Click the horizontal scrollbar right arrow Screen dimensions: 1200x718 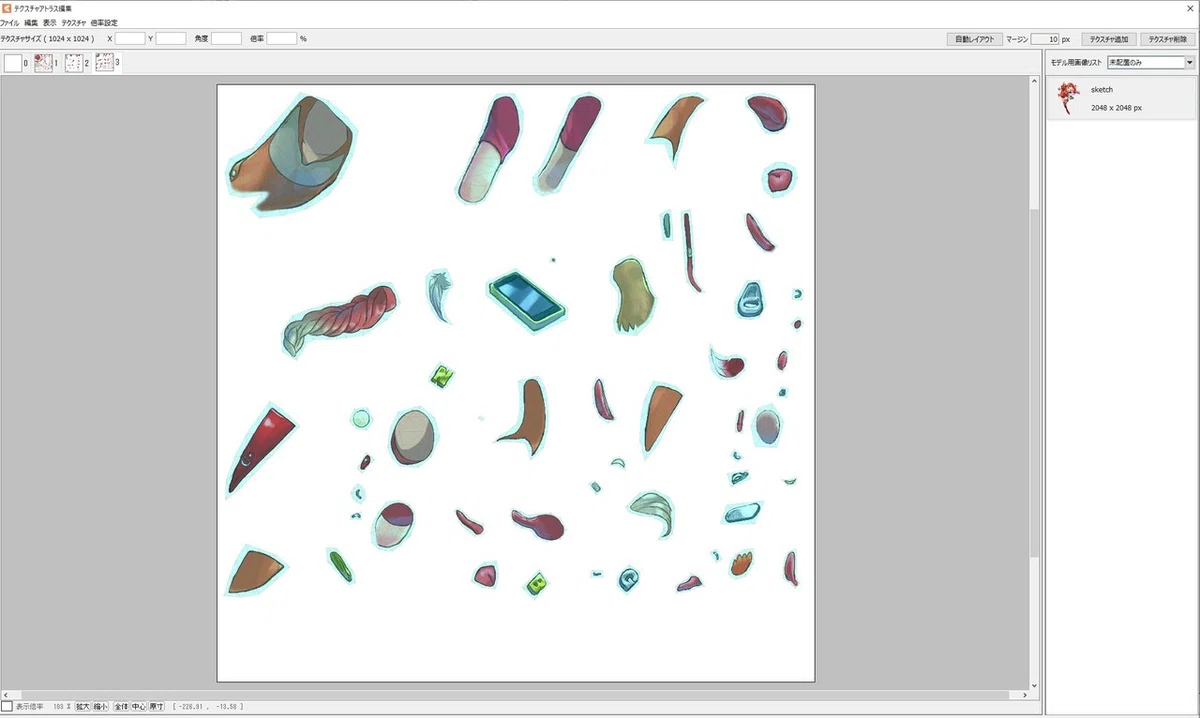pos(1023,694)
